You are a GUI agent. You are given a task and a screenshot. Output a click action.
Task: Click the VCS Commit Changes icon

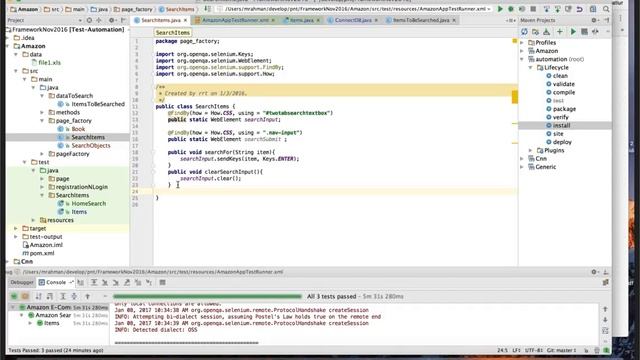[x=557, y=9]
